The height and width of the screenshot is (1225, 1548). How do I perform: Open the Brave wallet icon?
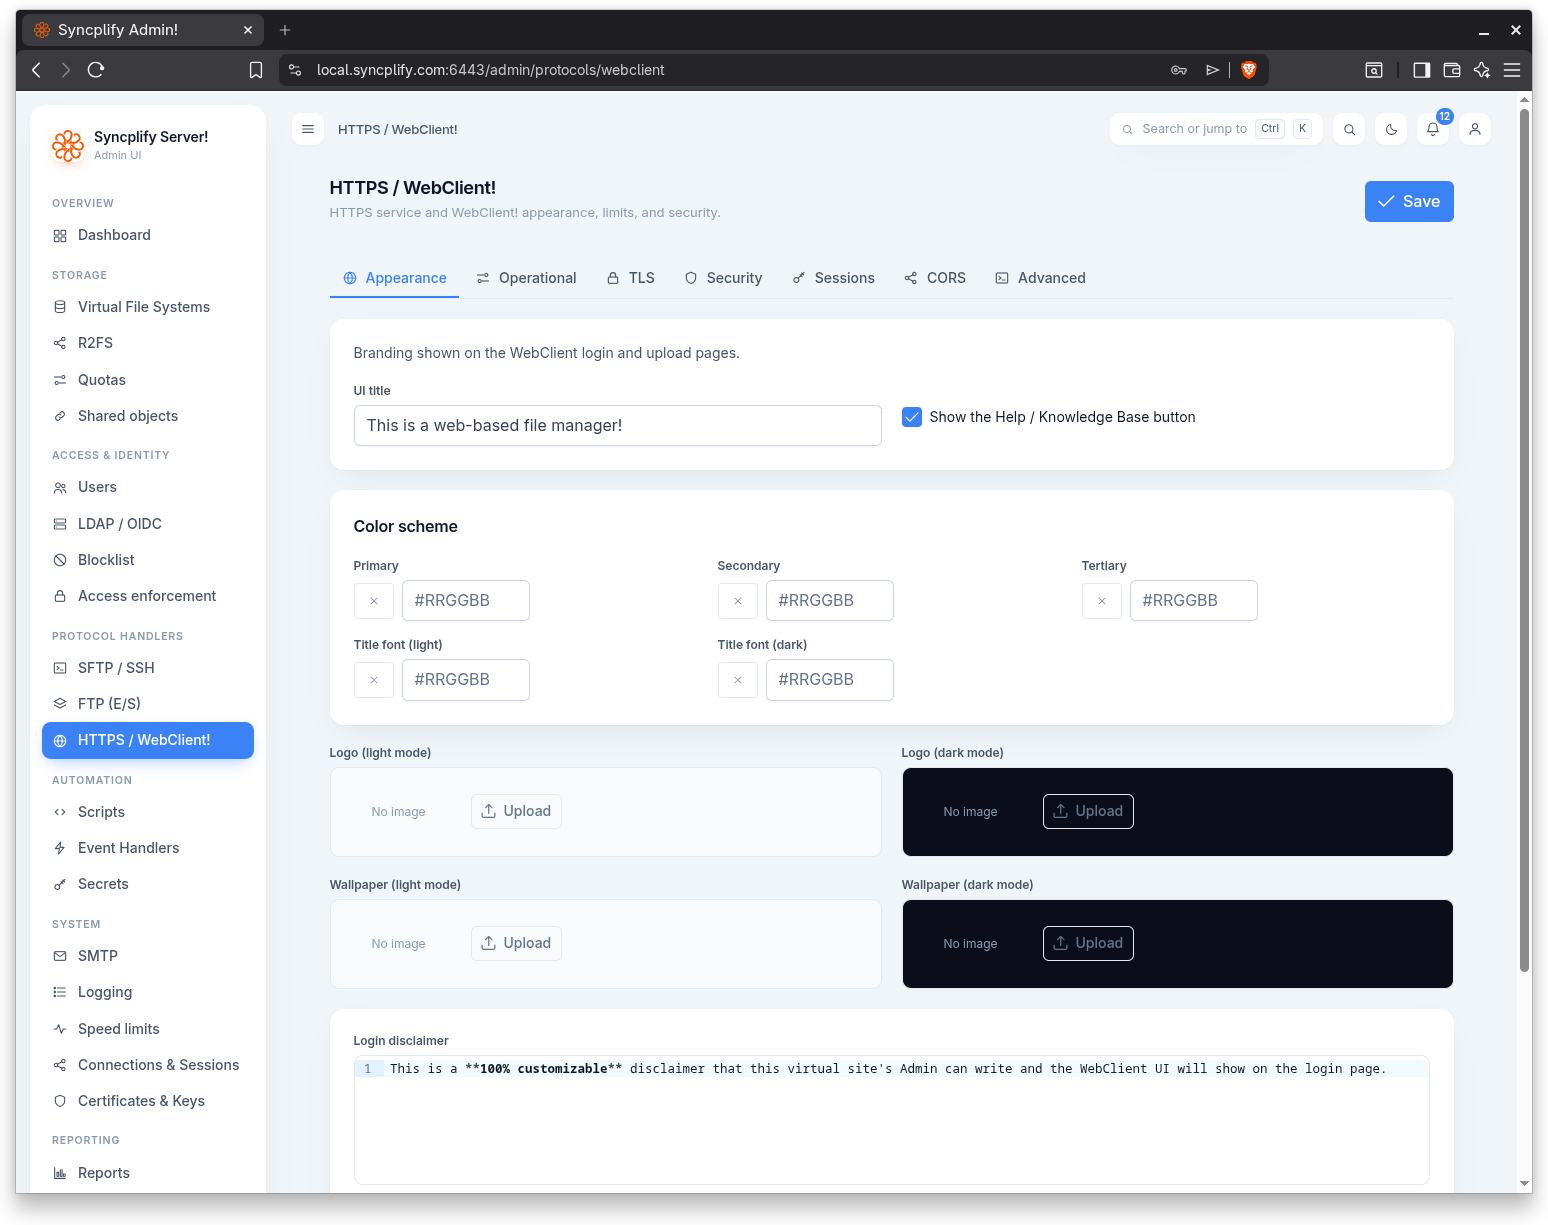coord(1452,70)
